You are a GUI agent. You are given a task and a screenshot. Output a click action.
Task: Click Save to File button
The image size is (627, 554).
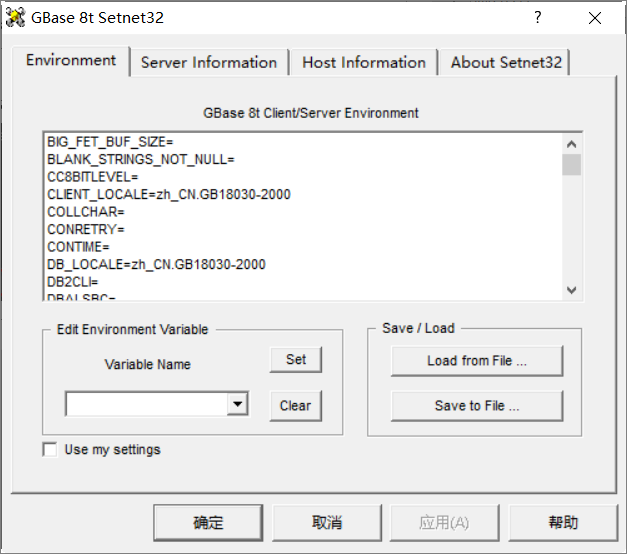476,406
